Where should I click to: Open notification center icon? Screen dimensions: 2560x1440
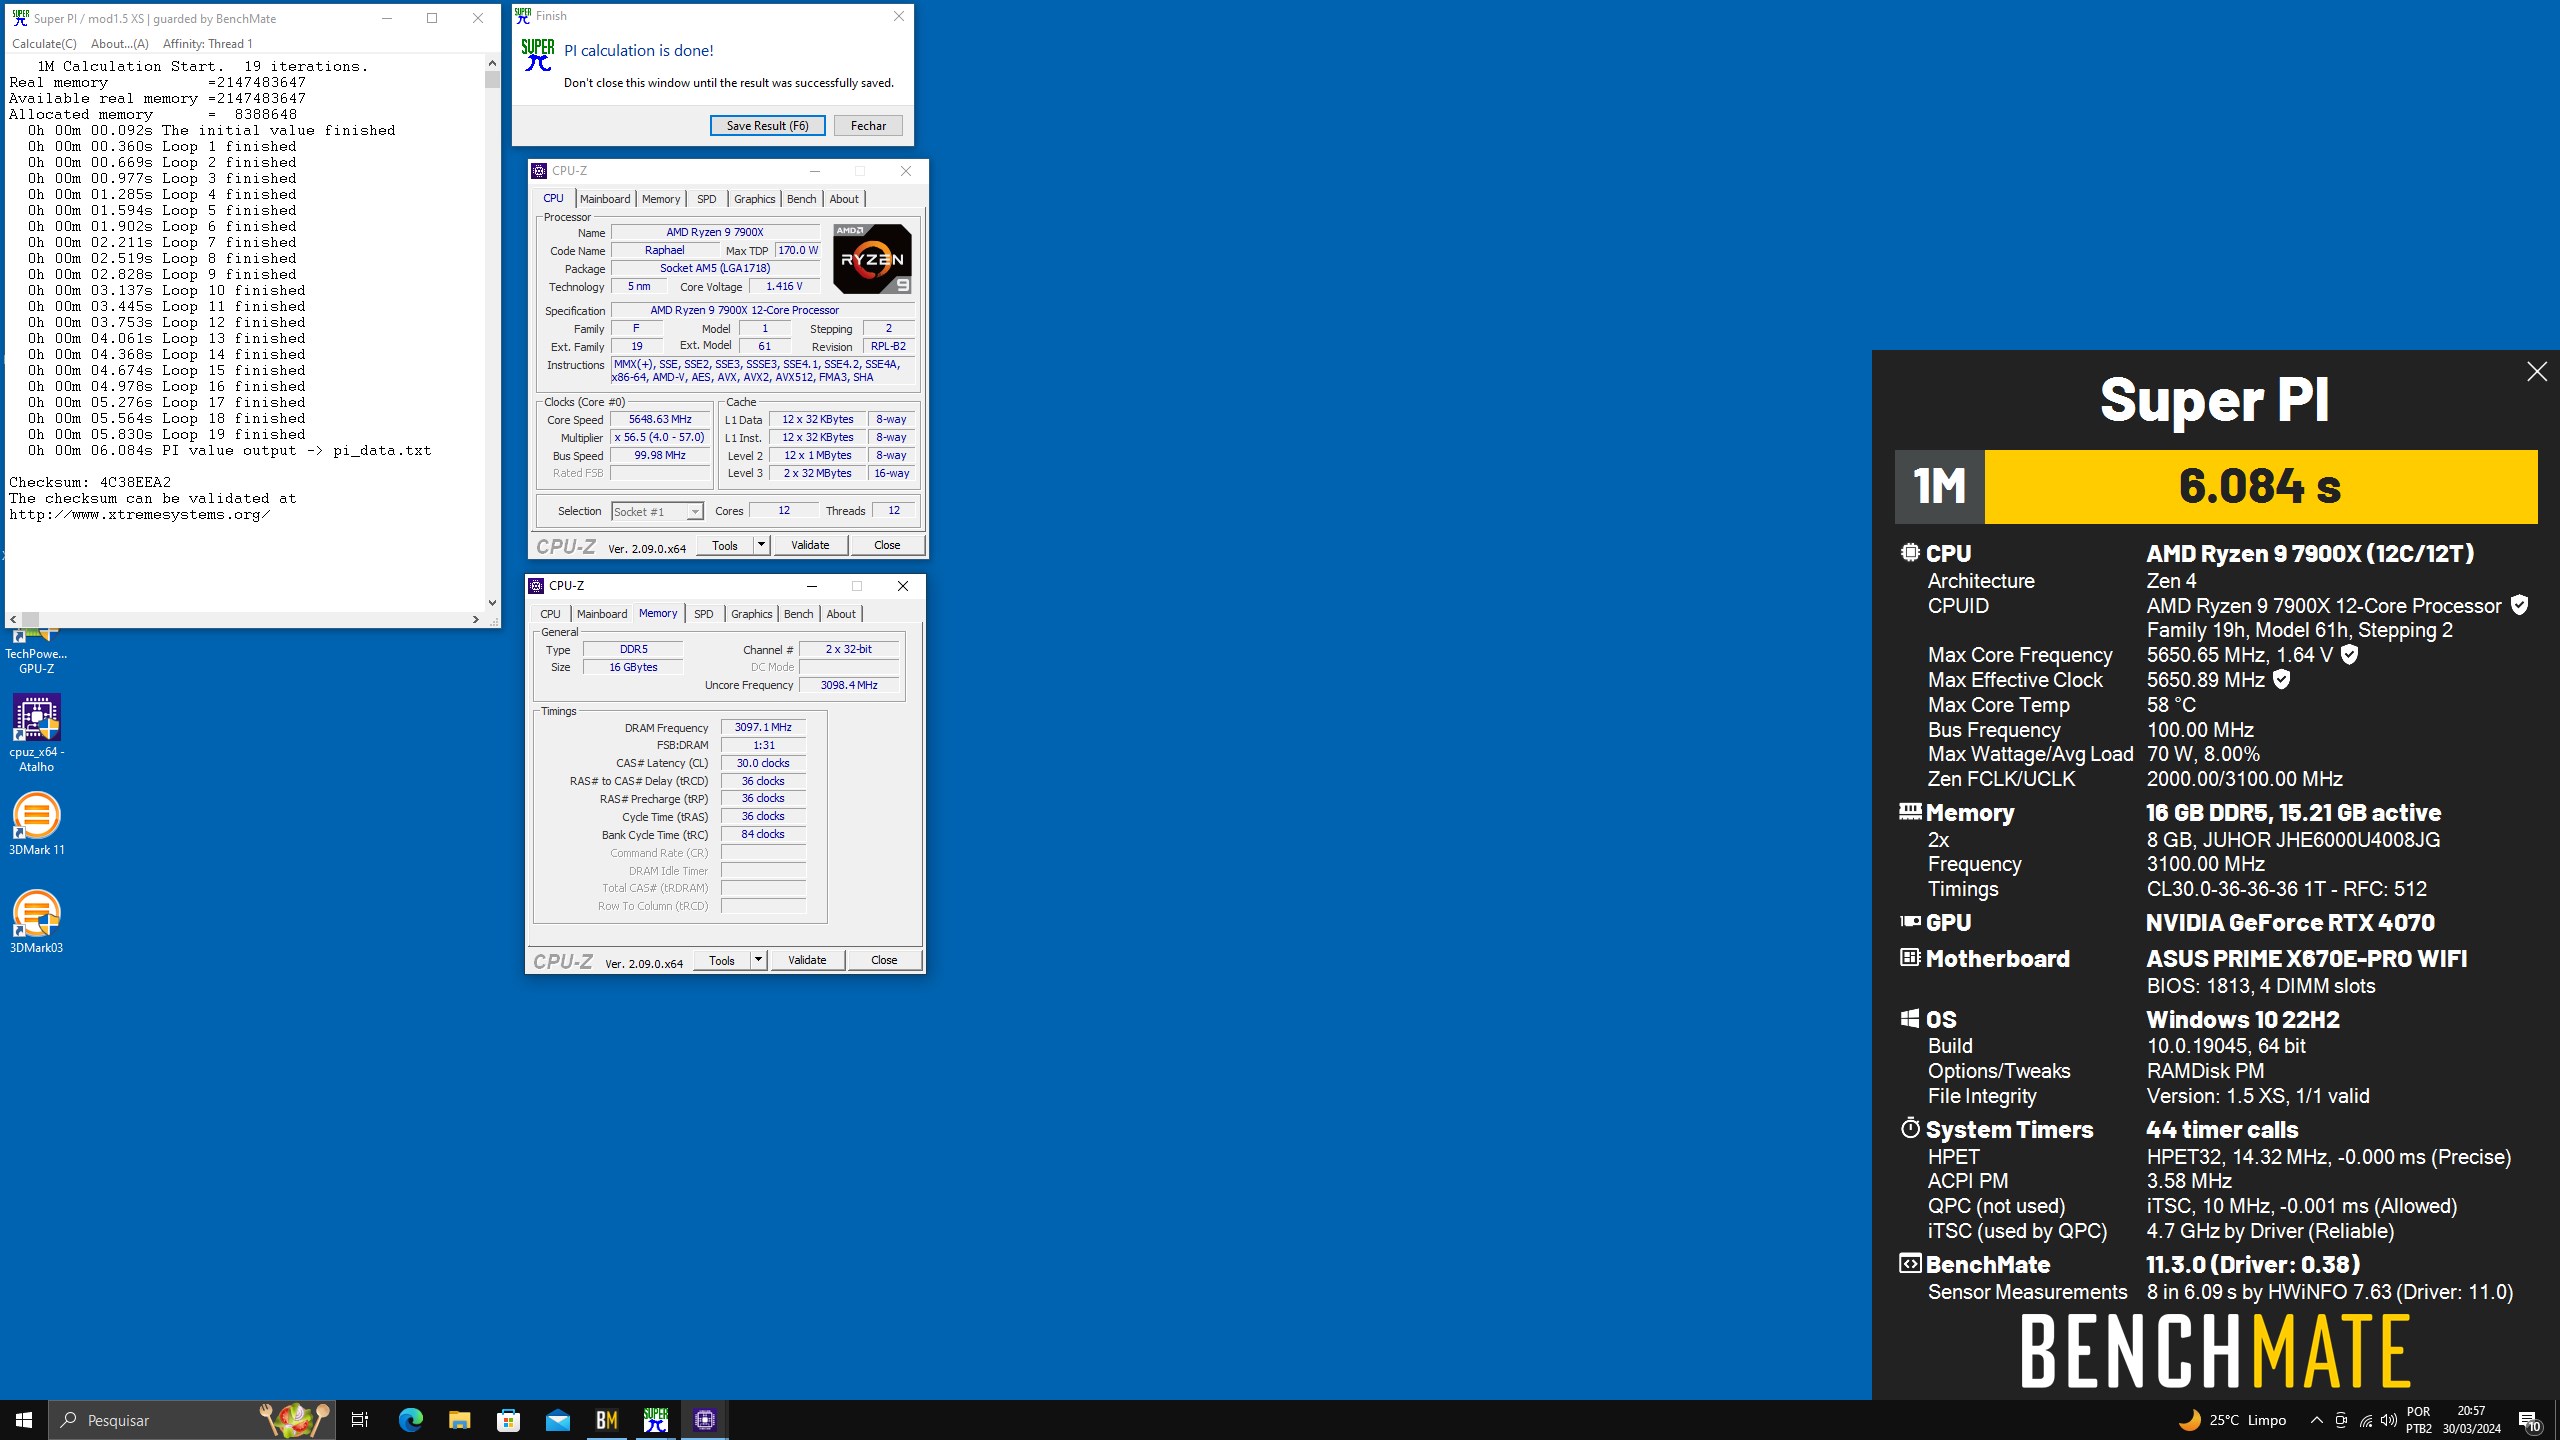pos(2529,1420)
